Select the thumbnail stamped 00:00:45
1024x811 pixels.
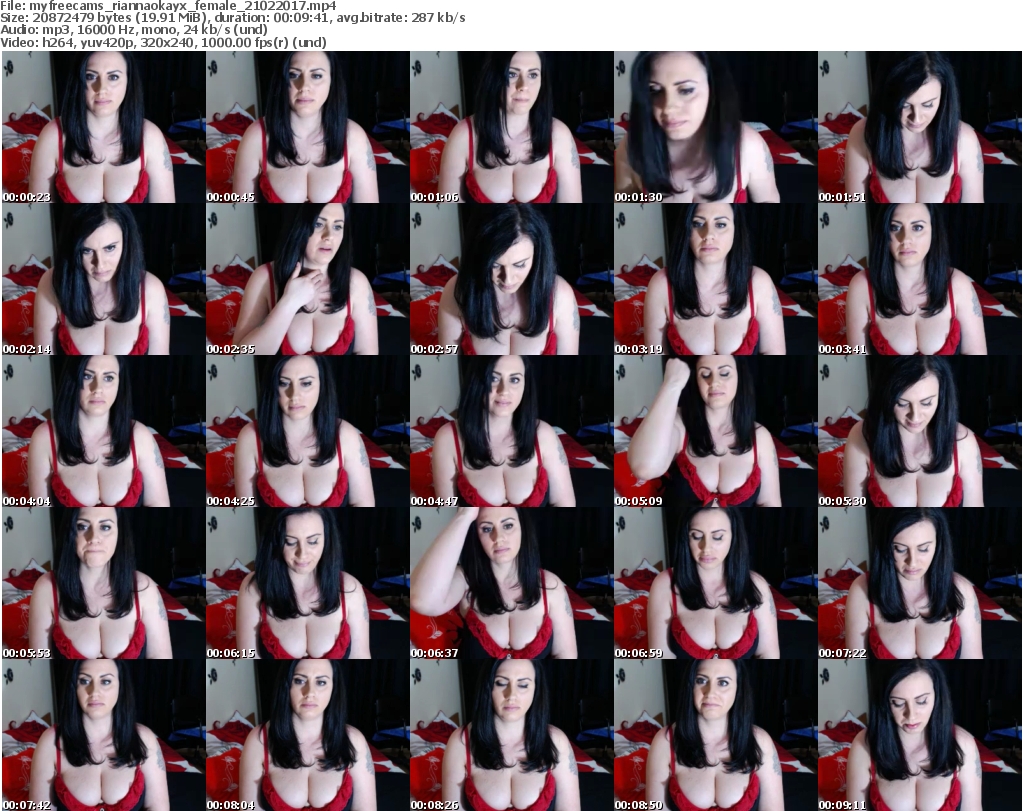click(x=308, y=127)
